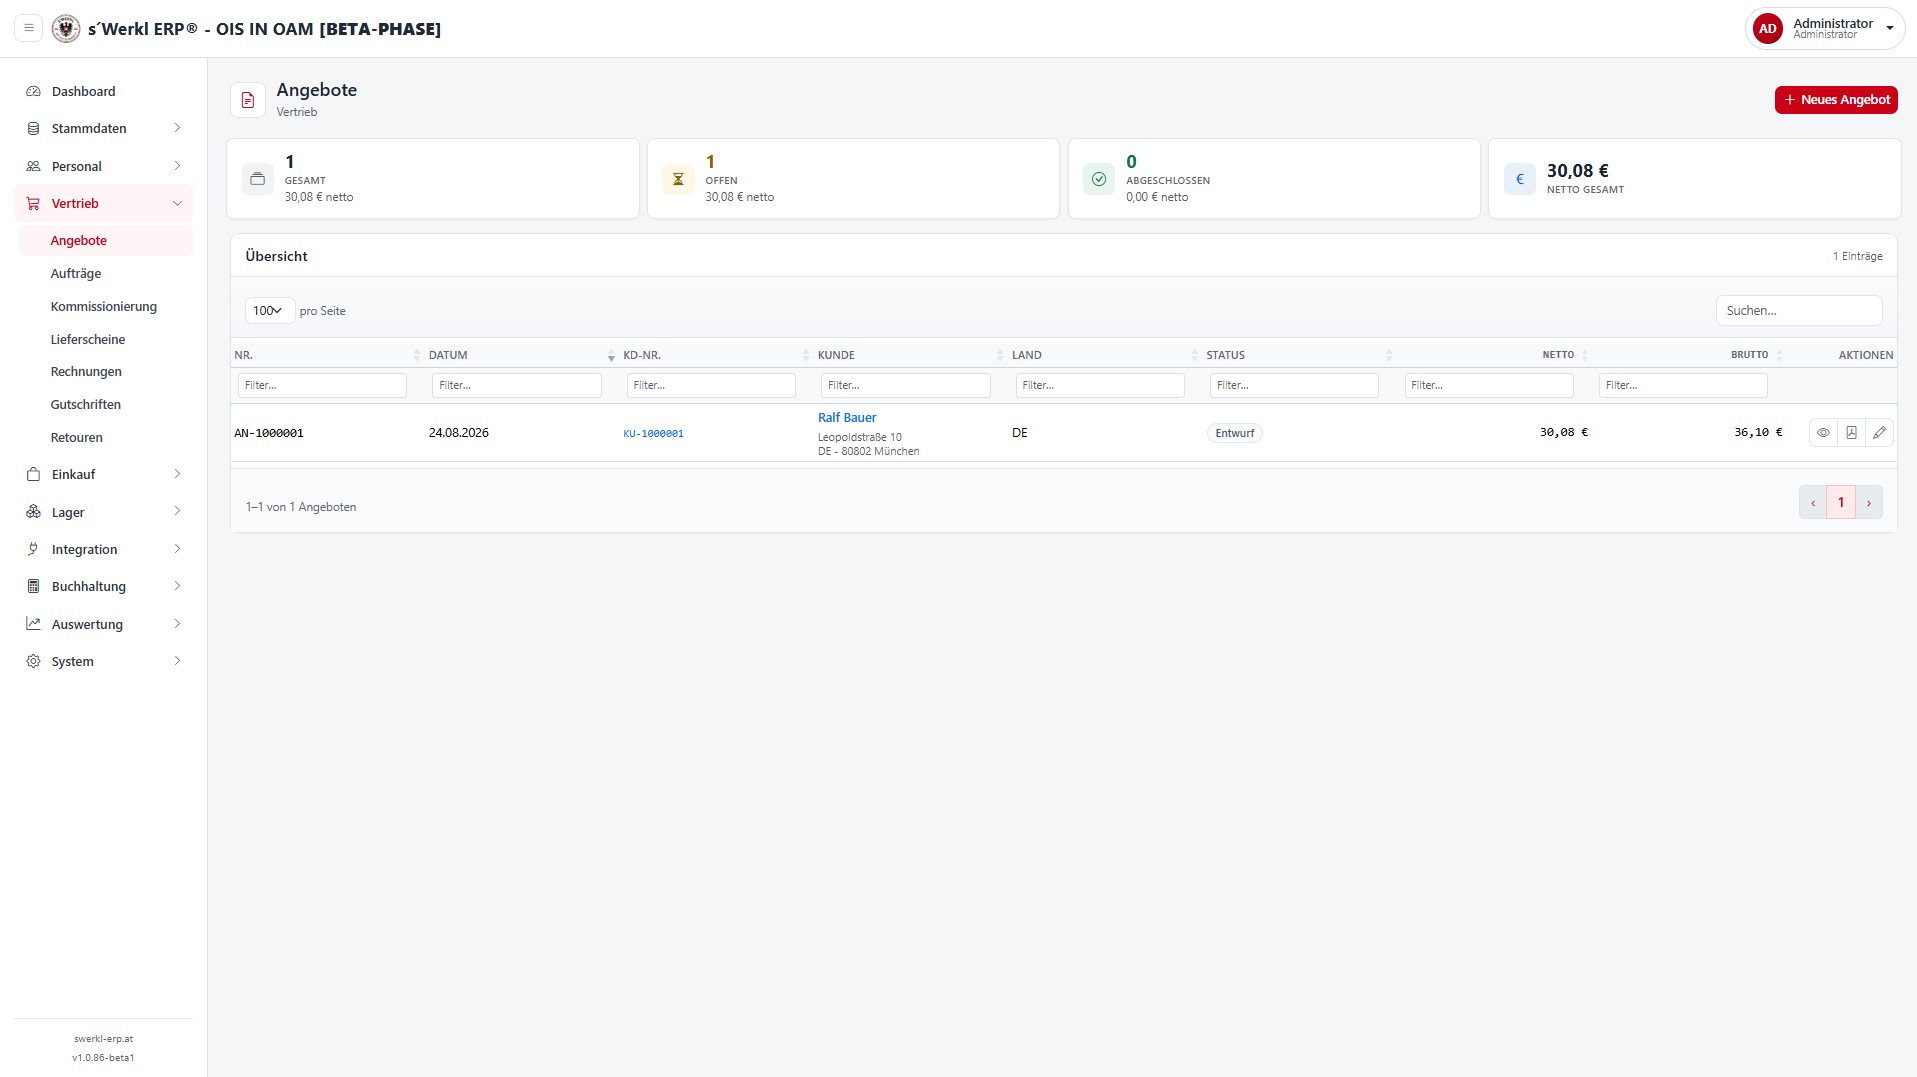Create a Neues Angebot
This screenshot has width=1917, height=1077.
point(1836,100)
